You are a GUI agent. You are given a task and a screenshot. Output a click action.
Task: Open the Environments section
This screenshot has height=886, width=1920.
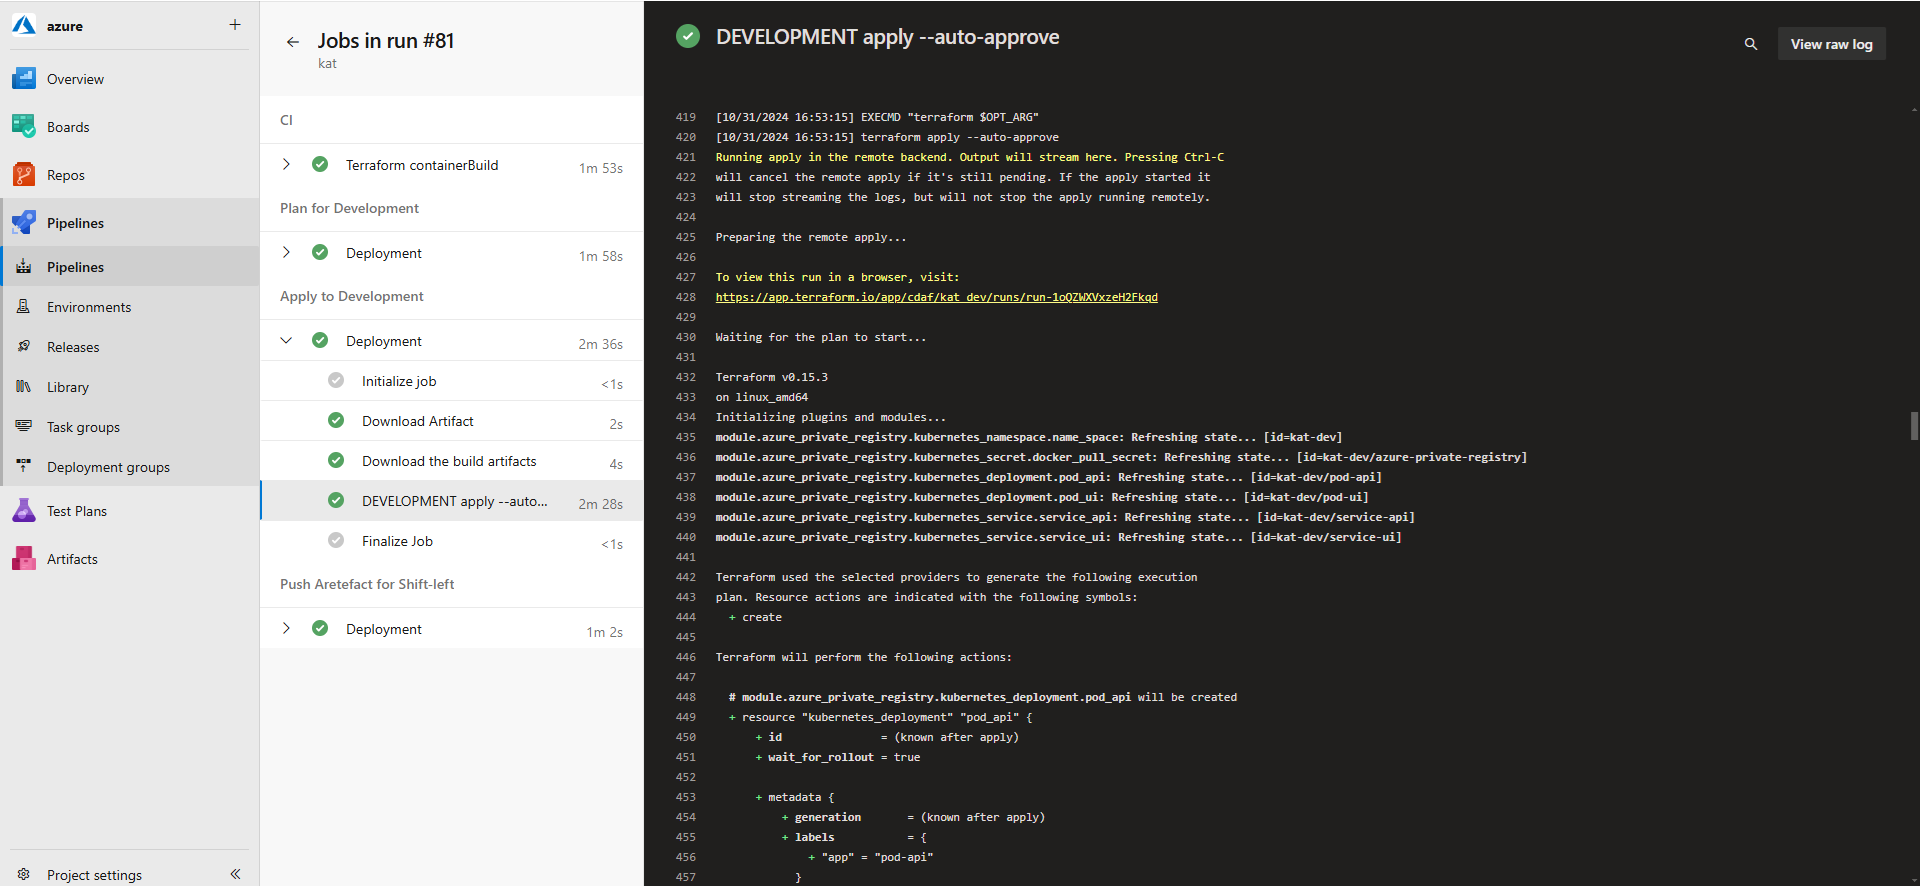click(130, 307)
